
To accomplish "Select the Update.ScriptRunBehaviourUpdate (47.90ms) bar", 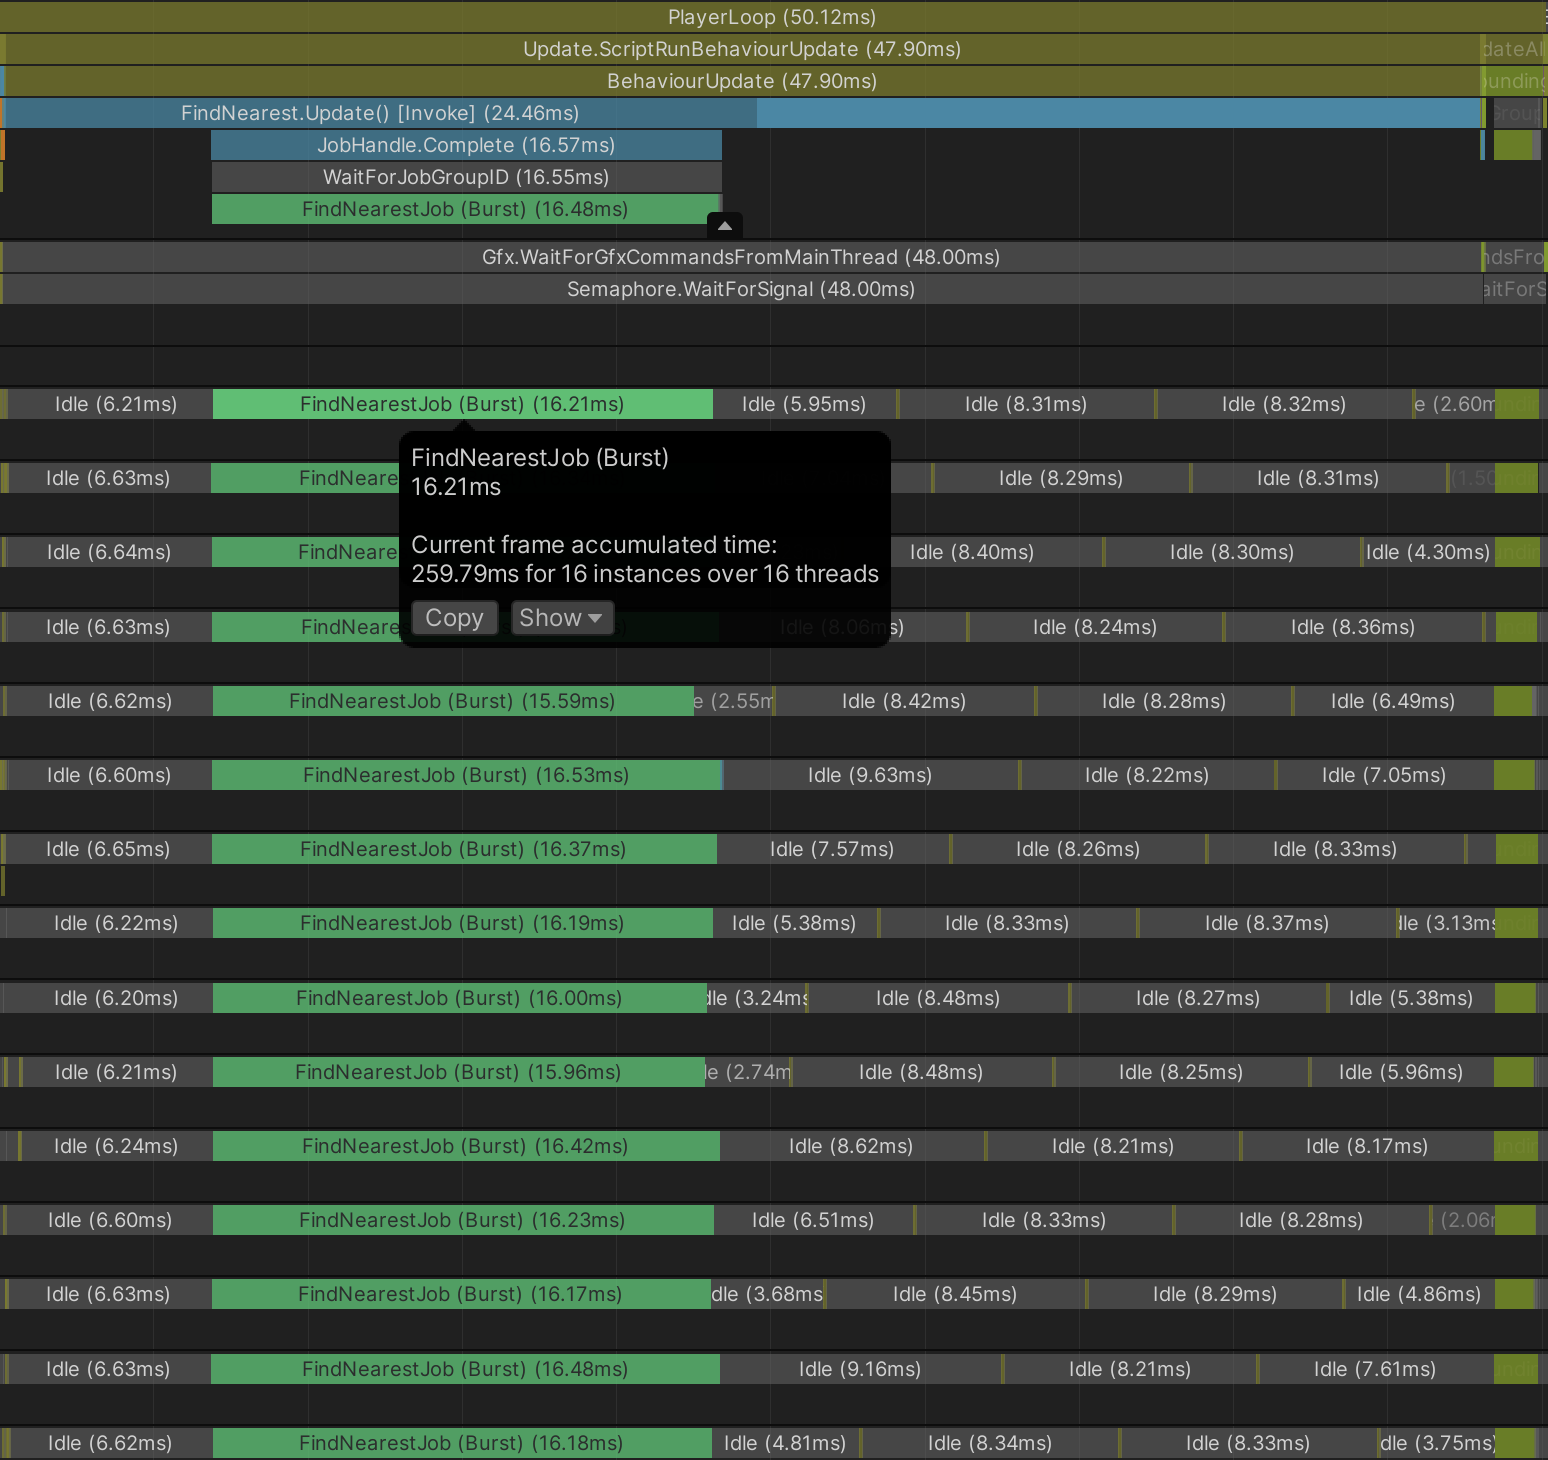I will (x=741, y=49).
